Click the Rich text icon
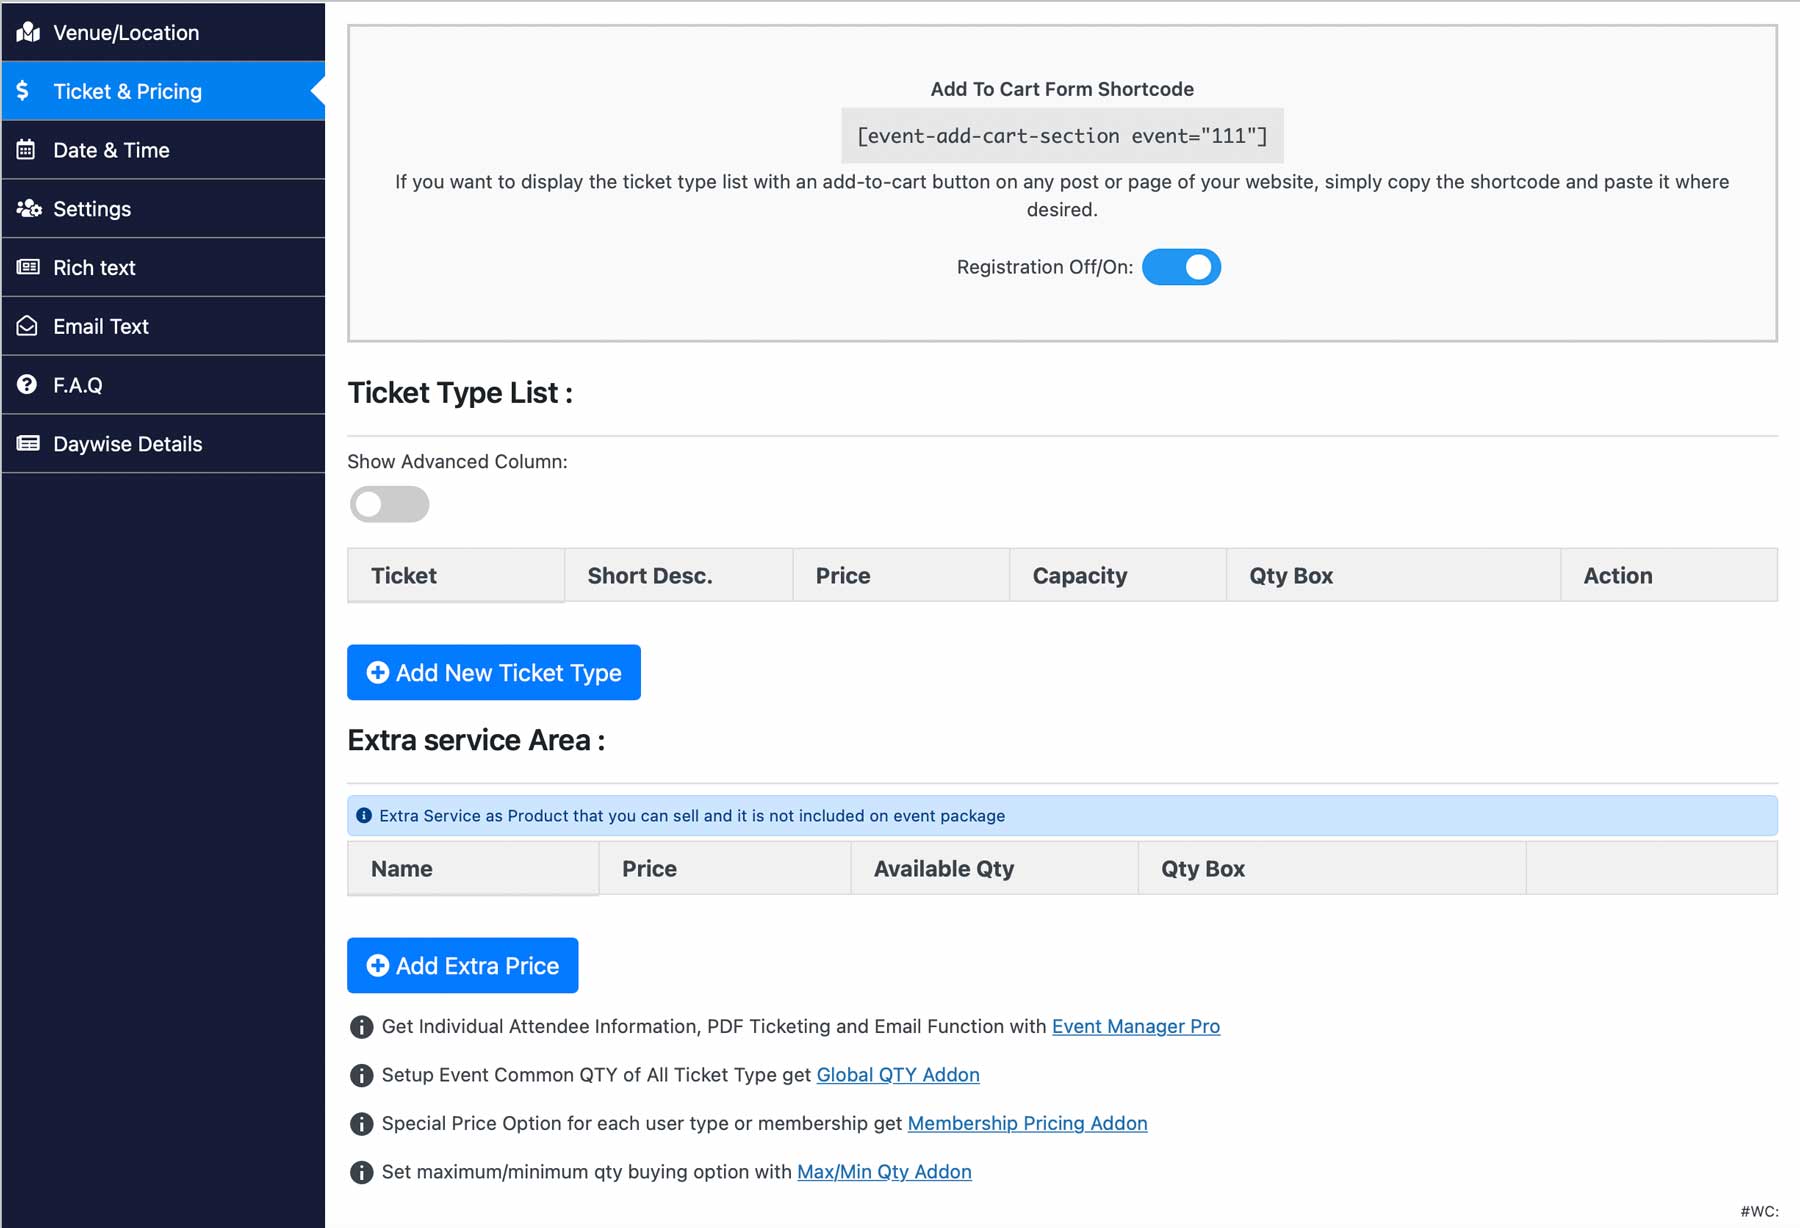Viewport: 1800px width, 1228px height. [x=28, y=267]
